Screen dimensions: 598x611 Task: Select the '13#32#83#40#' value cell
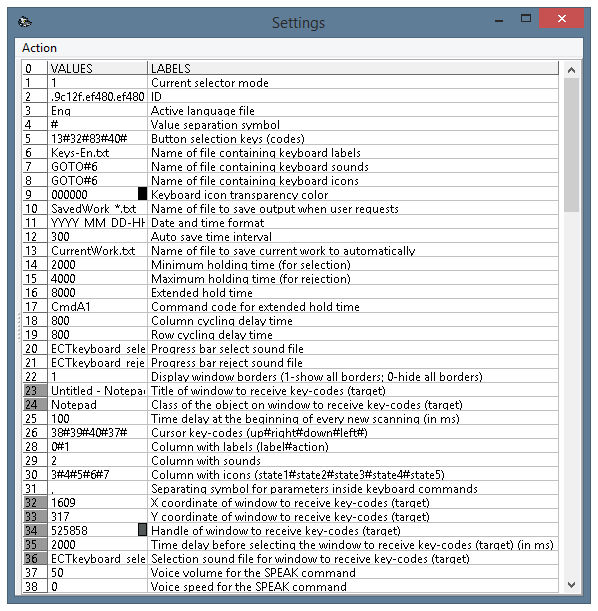coord(97,138)
